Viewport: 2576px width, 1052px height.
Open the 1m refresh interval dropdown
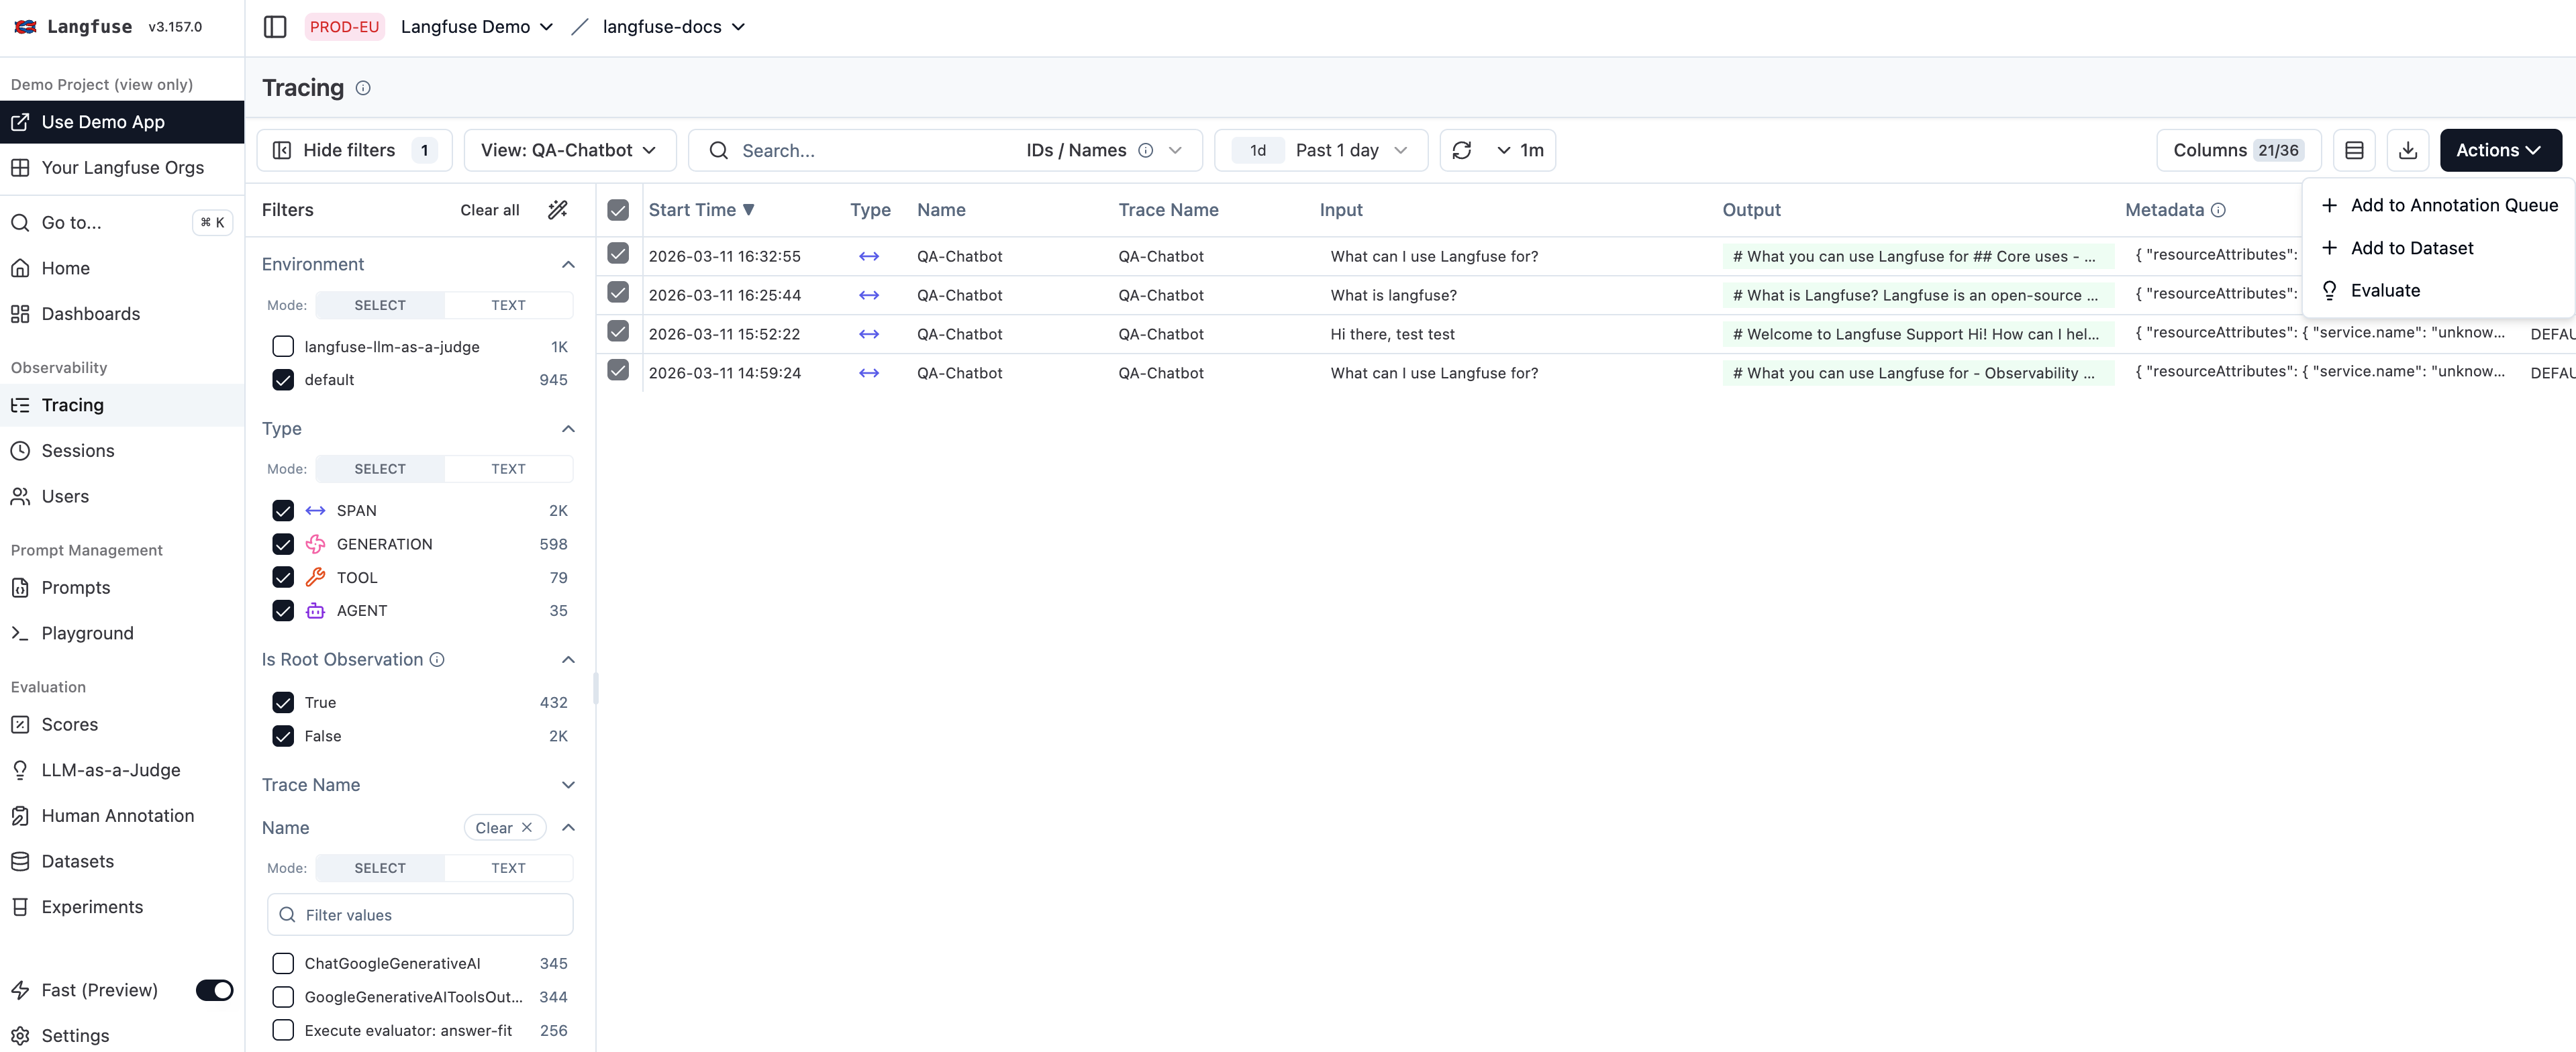point(1520,150)
